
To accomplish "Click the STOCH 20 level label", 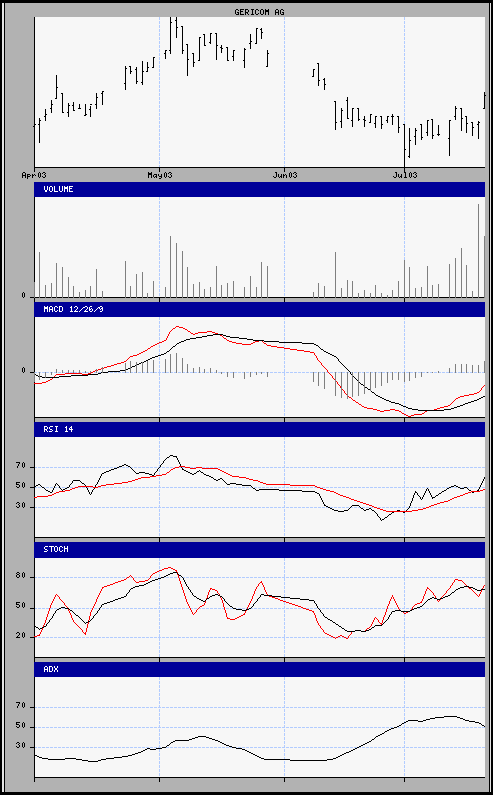I will [x=20, y=636].
